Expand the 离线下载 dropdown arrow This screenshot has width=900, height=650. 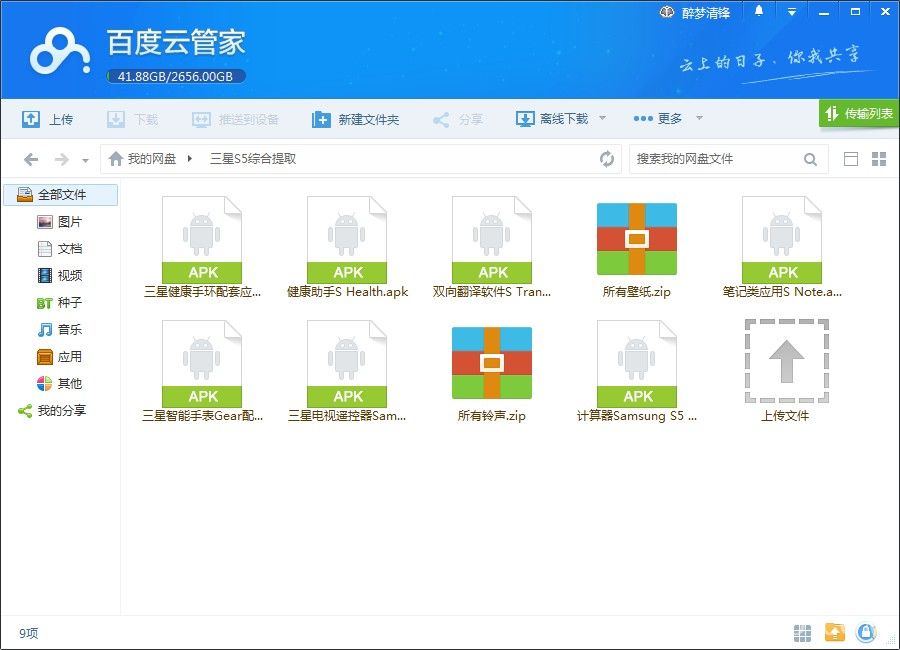(603, 118)
